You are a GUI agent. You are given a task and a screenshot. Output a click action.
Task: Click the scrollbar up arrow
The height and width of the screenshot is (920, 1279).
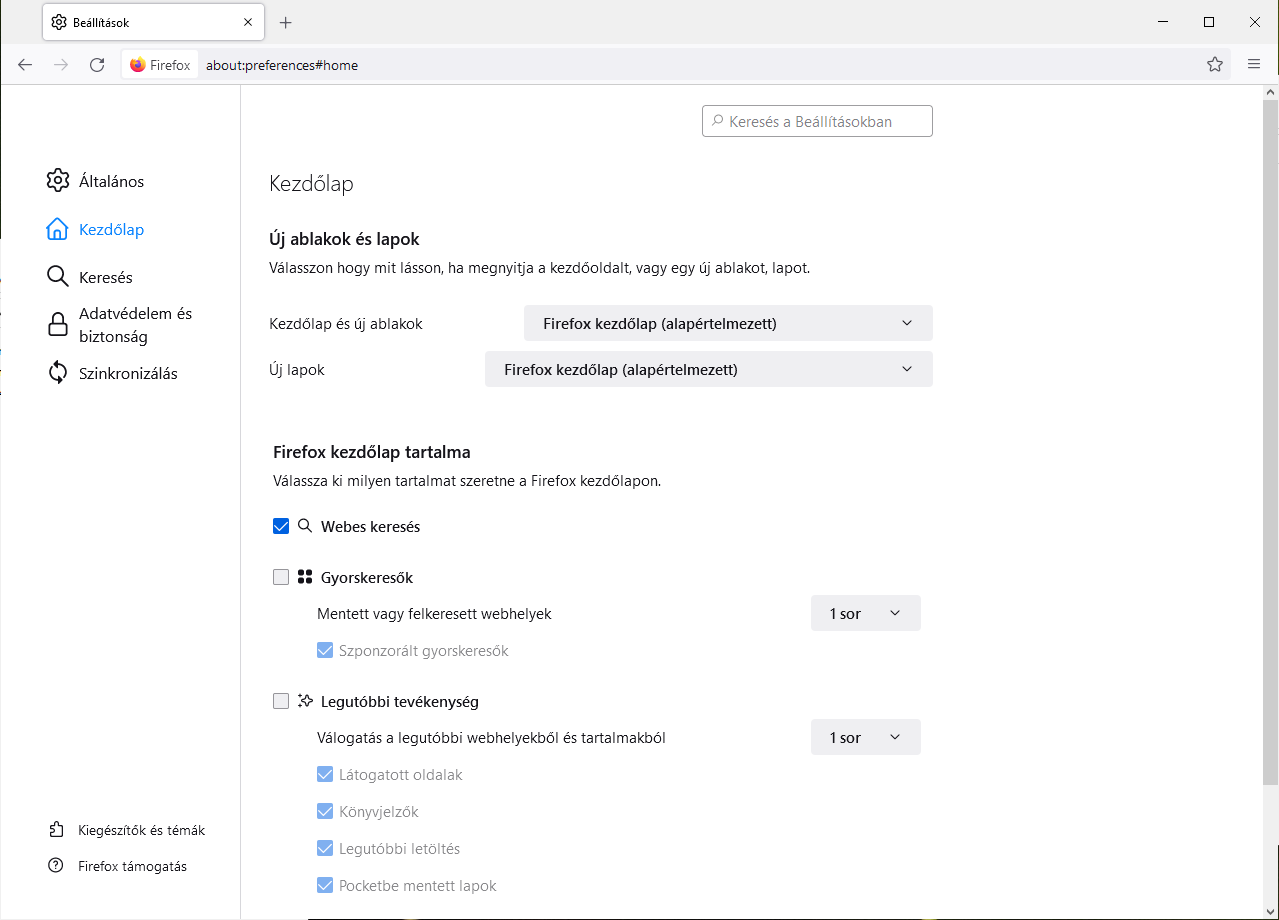(1270, 92)
